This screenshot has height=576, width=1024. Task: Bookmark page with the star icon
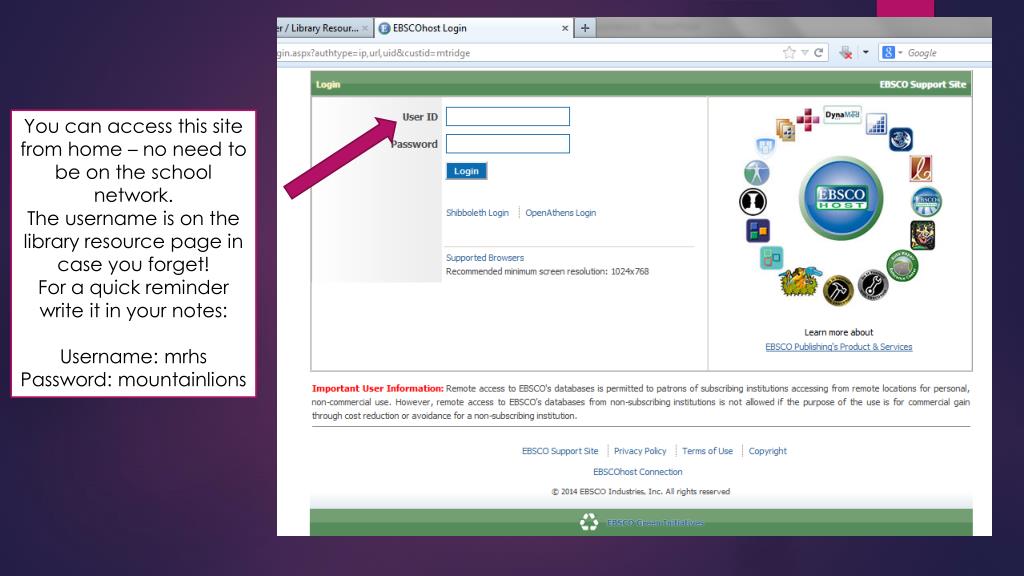point(789,53)
